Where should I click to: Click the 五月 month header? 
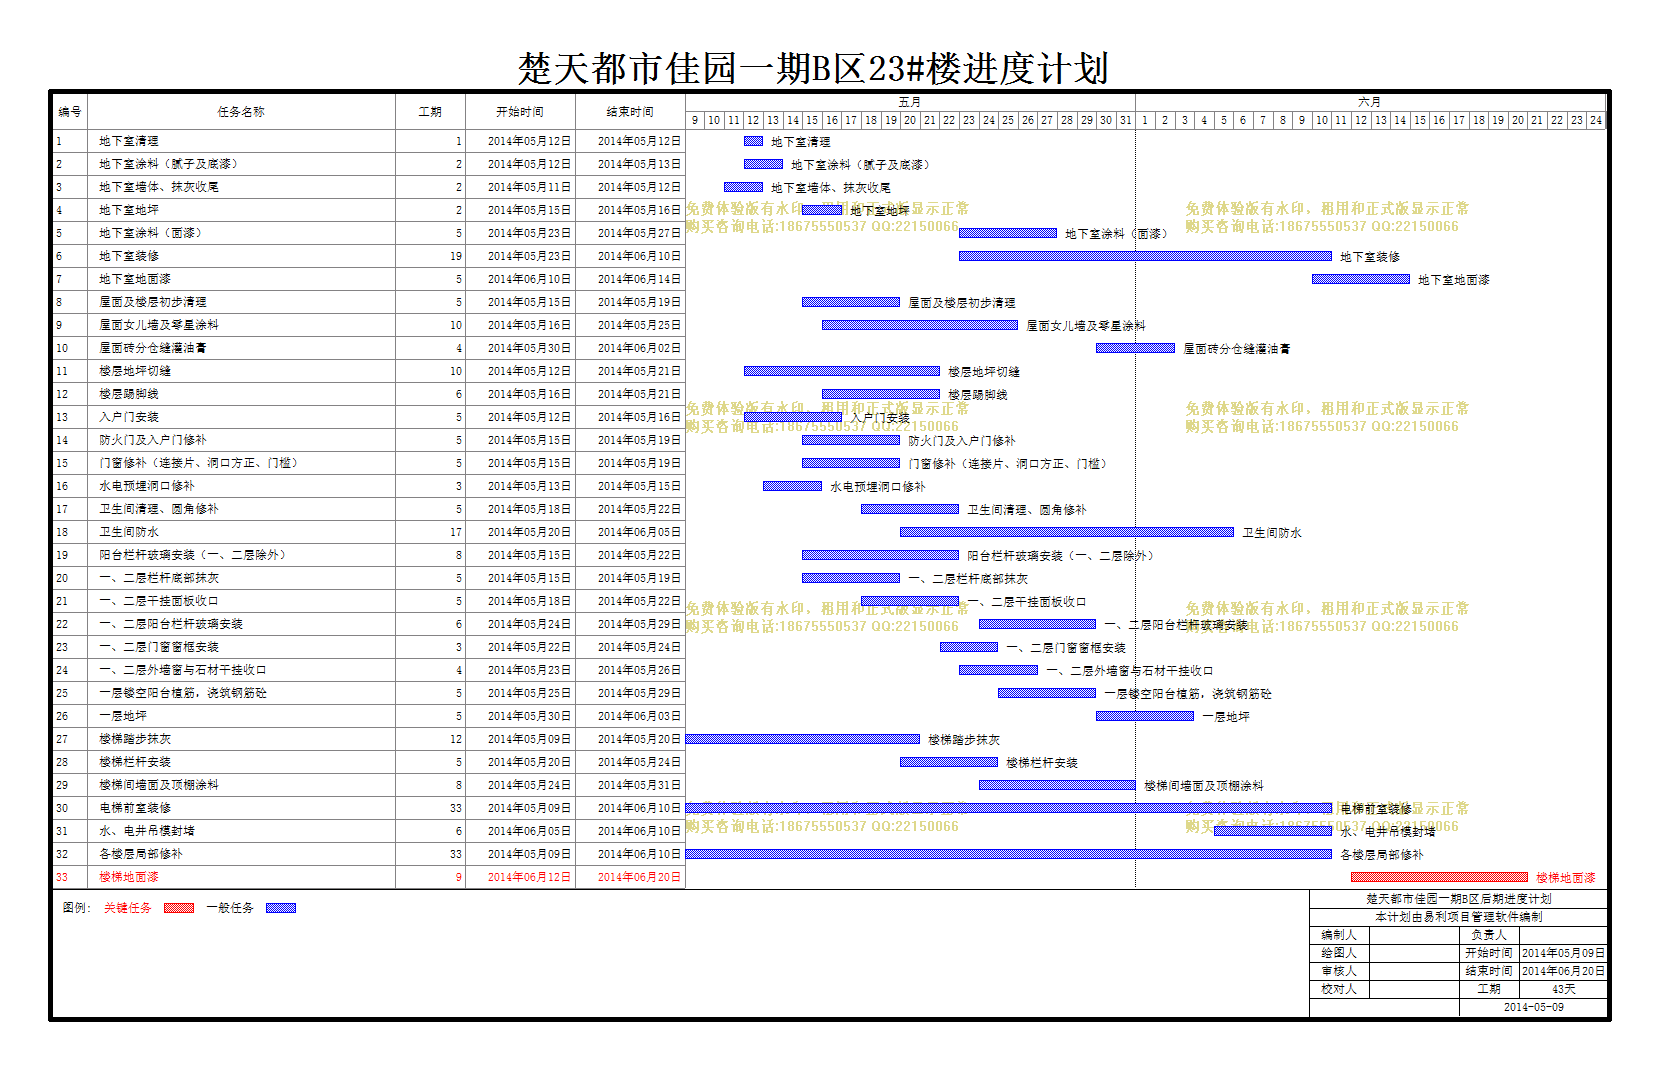pos(910,102)
